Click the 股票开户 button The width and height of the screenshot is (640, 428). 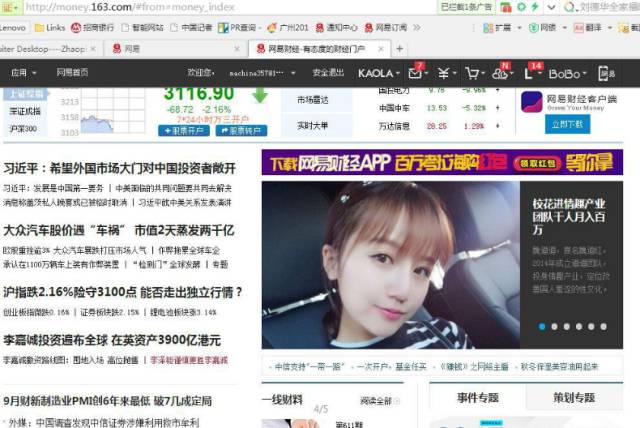[184, 131]
